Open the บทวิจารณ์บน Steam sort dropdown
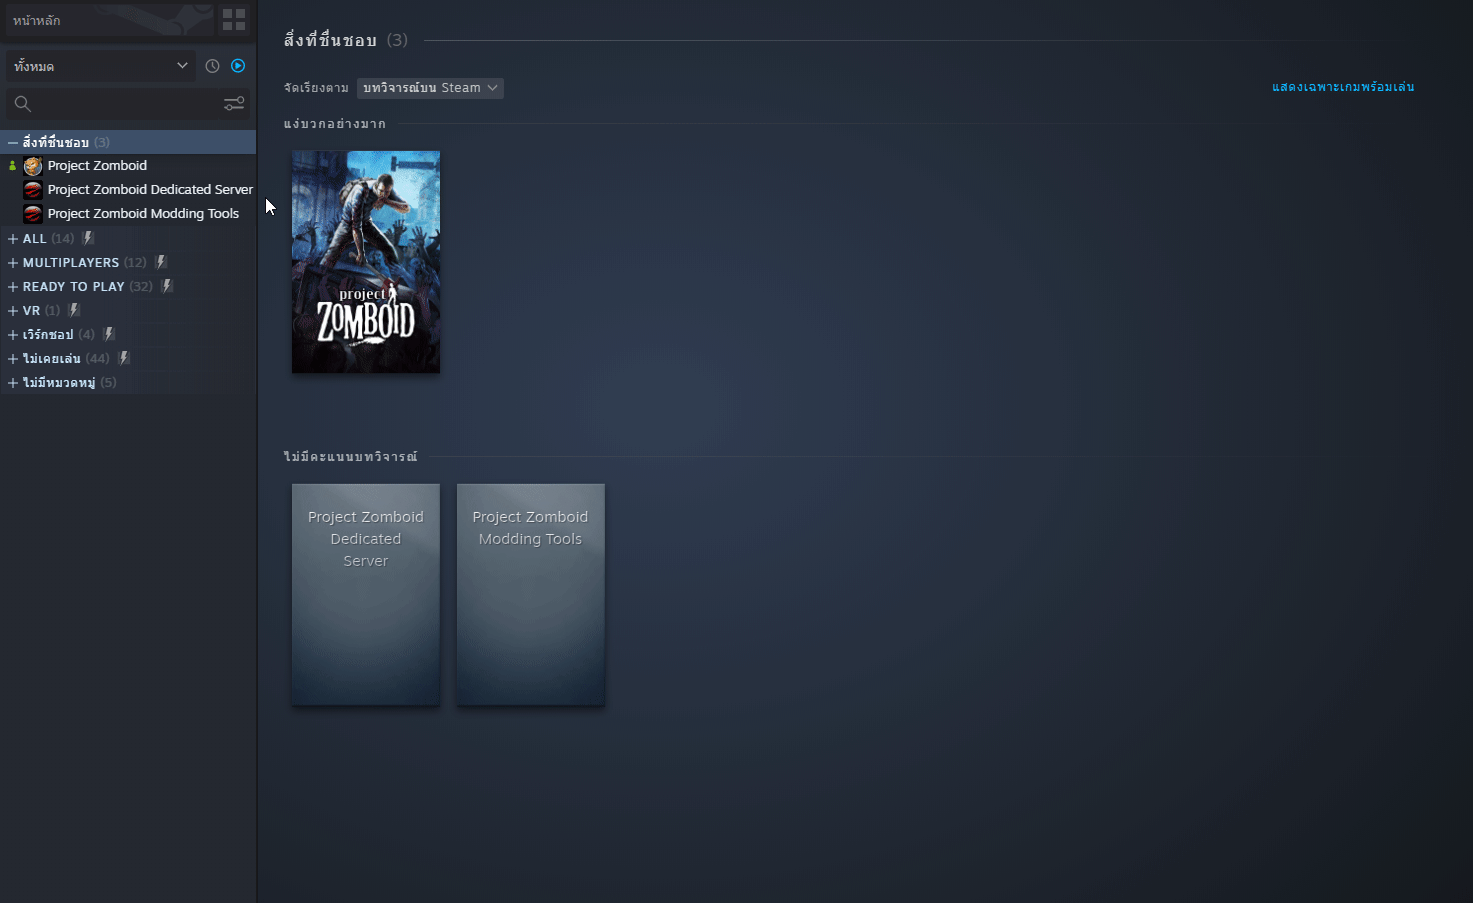Viewport: 1473px width, 903px height. (x=430, y=88)
